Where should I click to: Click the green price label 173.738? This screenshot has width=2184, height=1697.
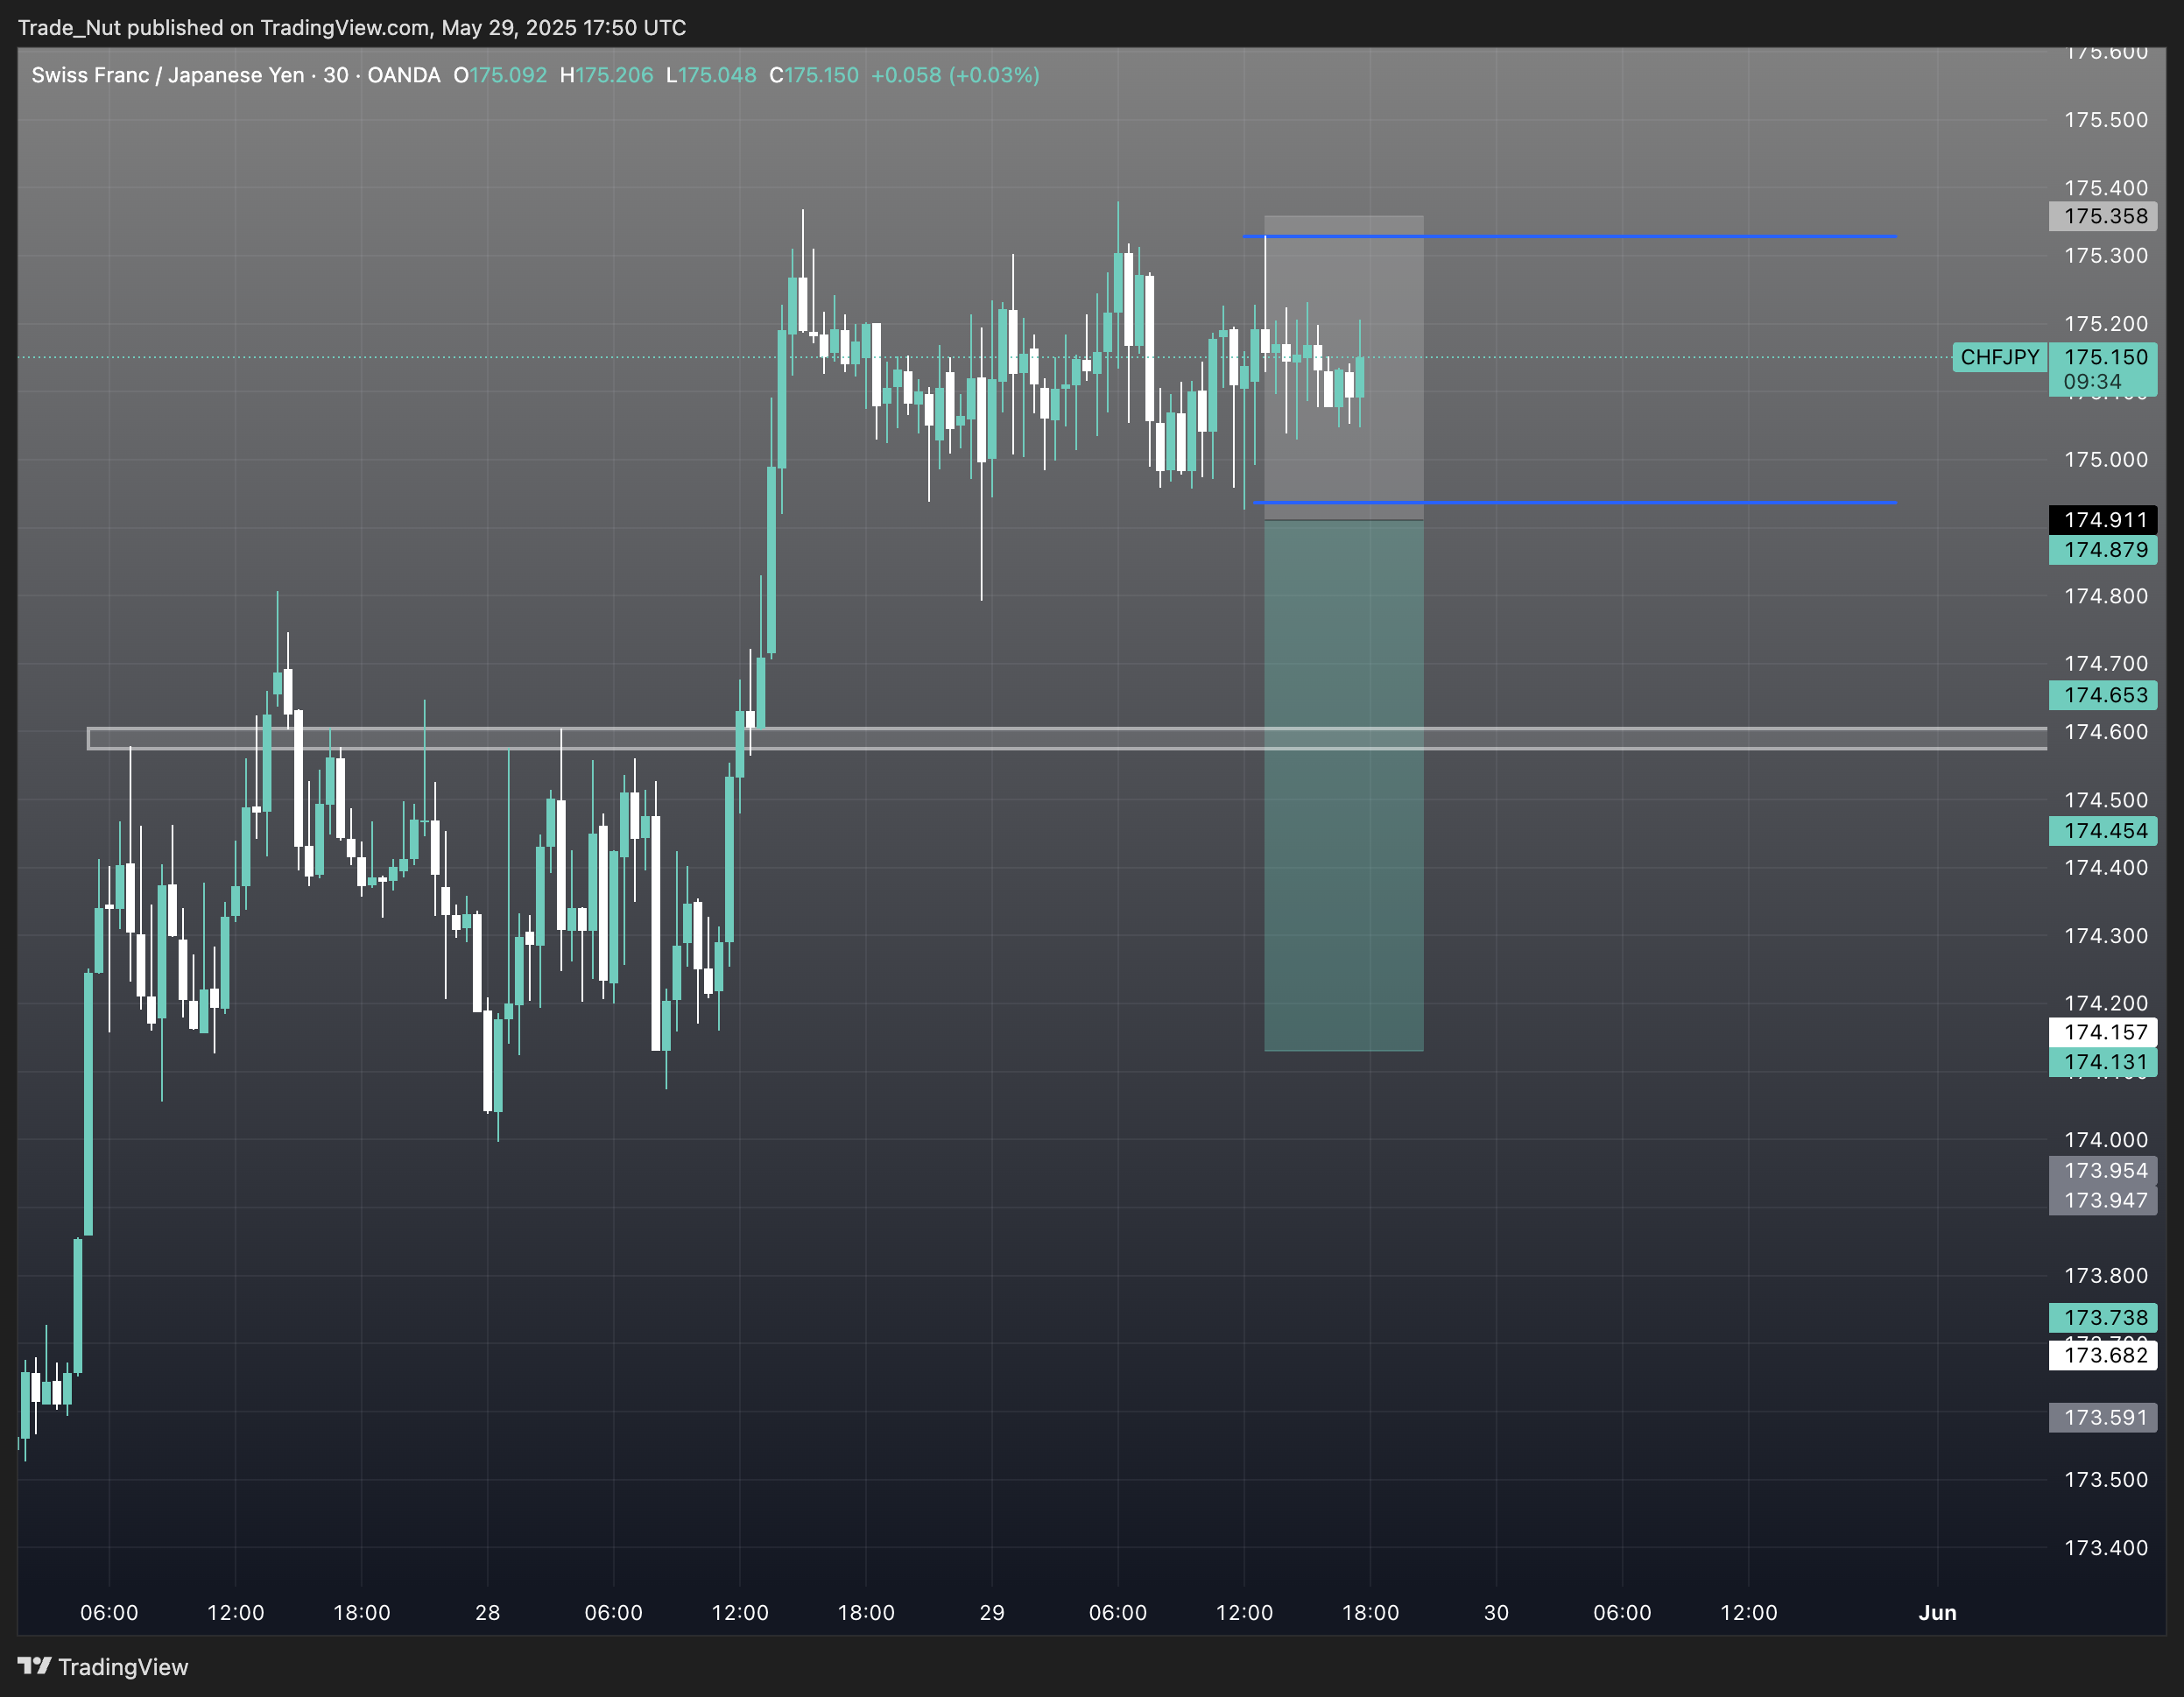click(x=2103, y=1318)
